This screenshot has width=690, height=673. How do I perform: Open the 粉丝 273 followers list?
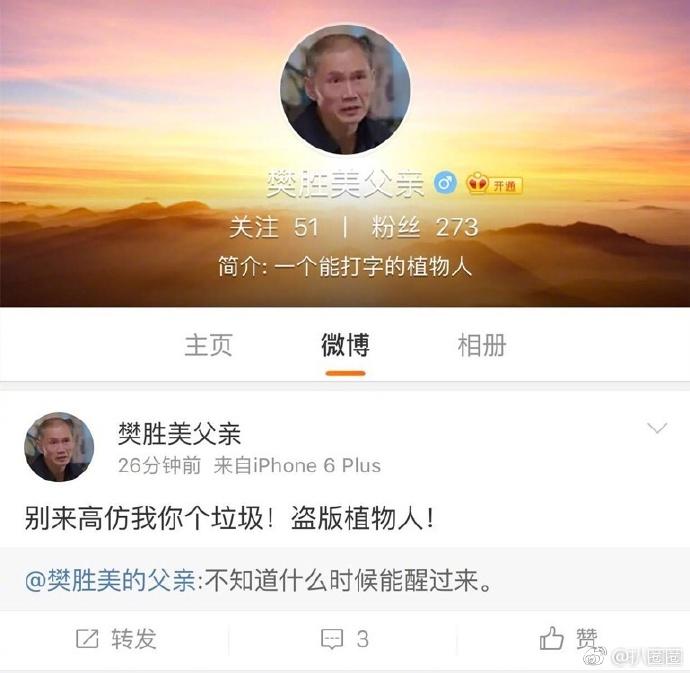[425, 228]
